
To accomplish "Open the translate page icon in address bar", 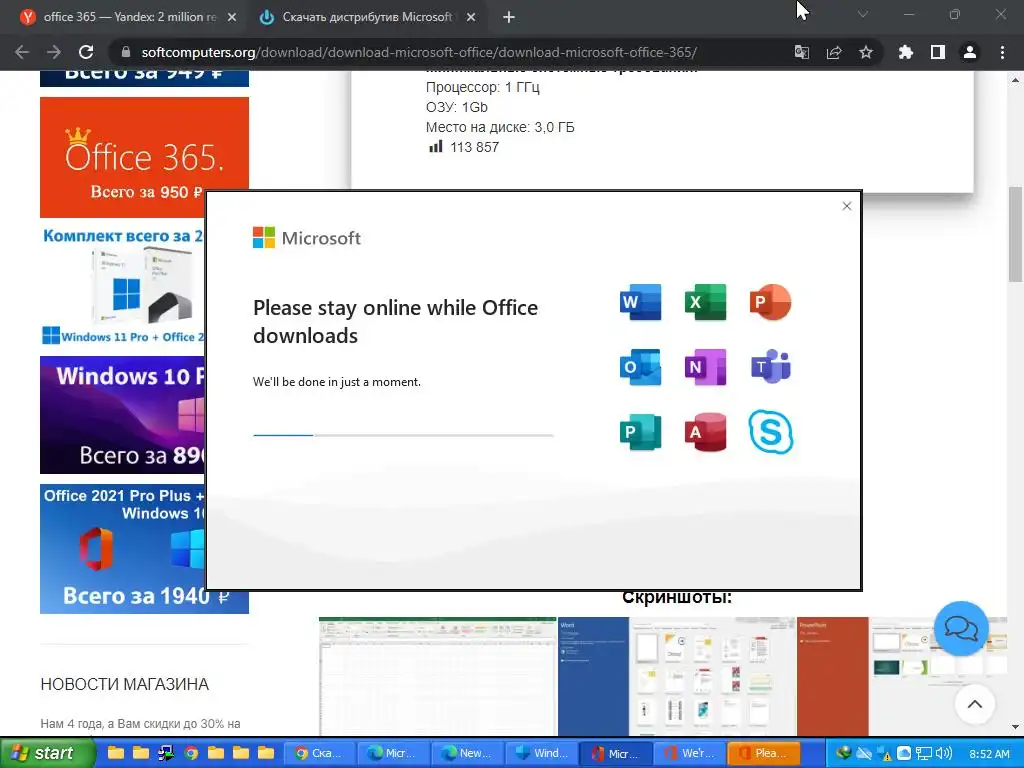I will point(801,52).
